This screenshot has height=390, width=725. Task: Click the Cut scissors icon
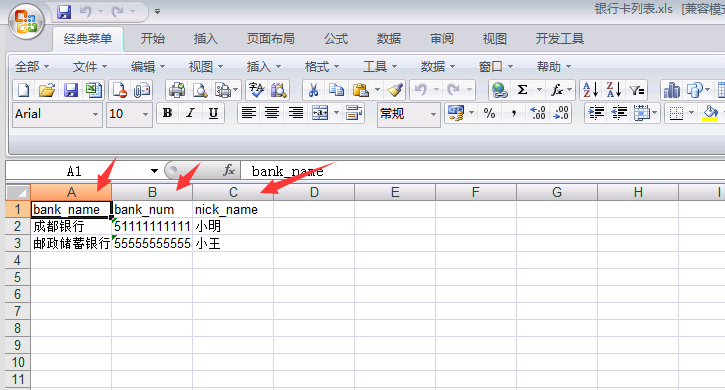tap(313, 90)
